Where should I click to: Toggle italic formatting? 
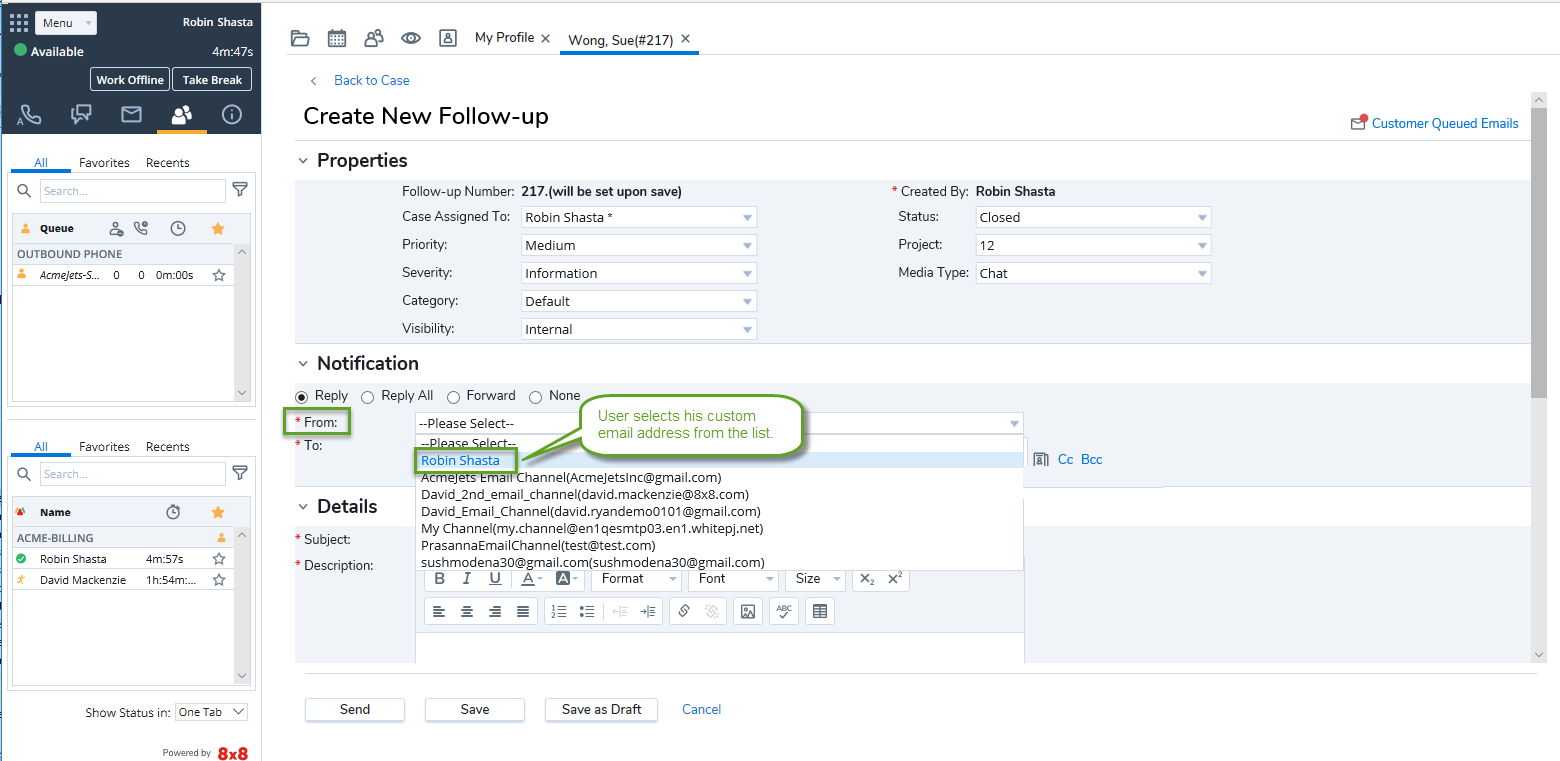point(467,579)
